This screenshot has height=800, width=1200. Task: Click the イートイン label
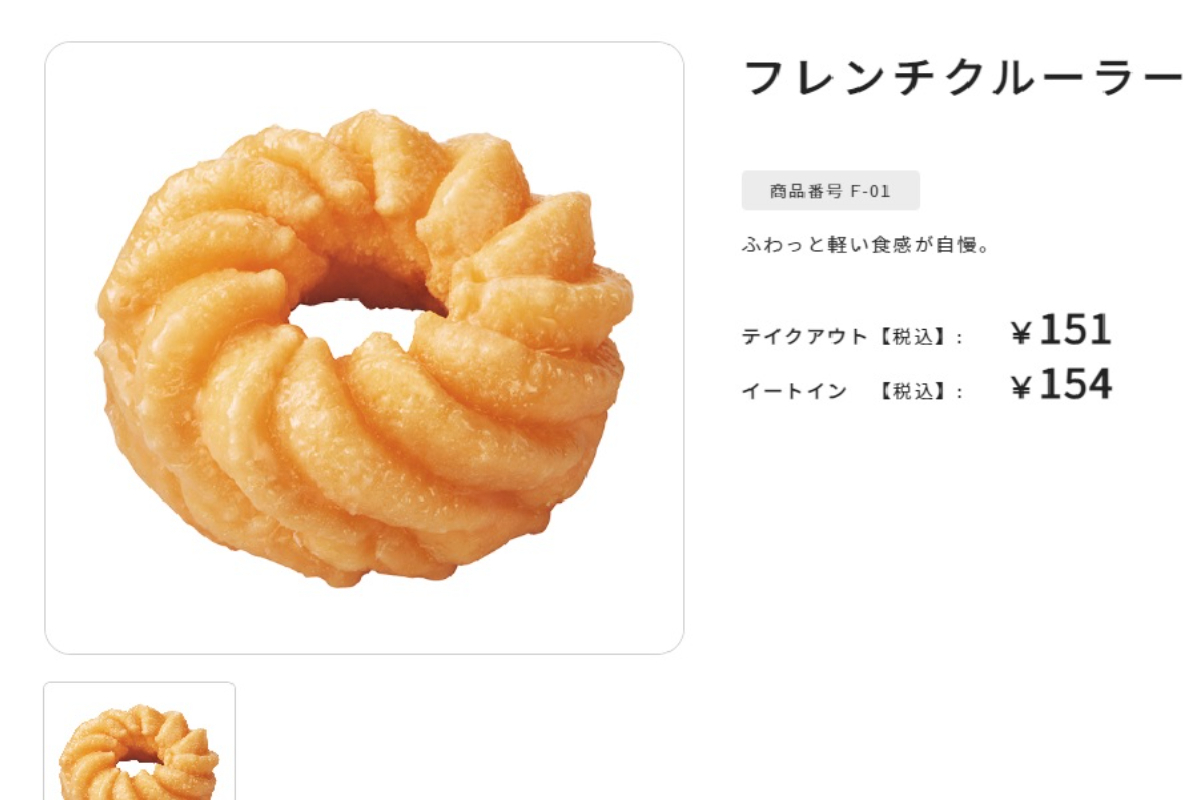[794, 391]
